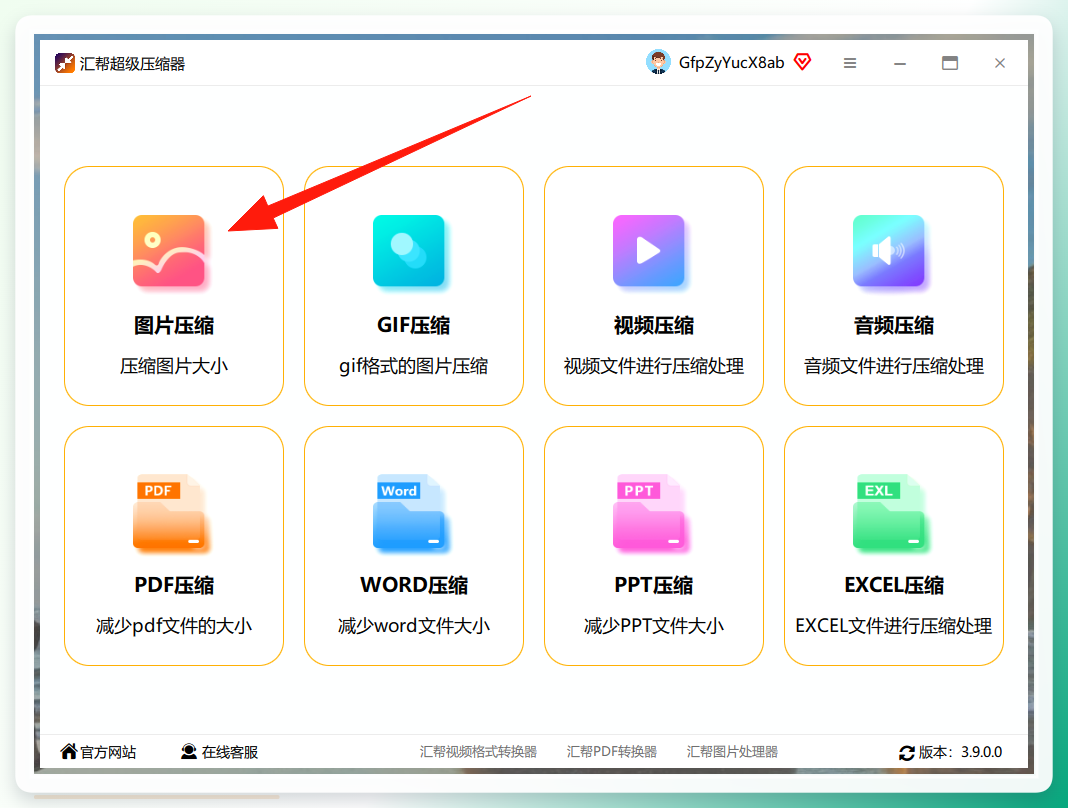Close the compressor window
This screenshot has height=808, width=1068.
tap(1000, 63)
